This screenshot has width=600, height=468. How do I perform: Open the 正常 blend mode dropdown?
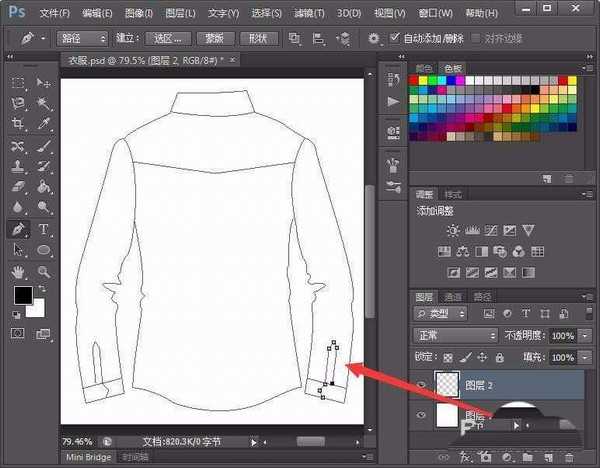[456, 335]
